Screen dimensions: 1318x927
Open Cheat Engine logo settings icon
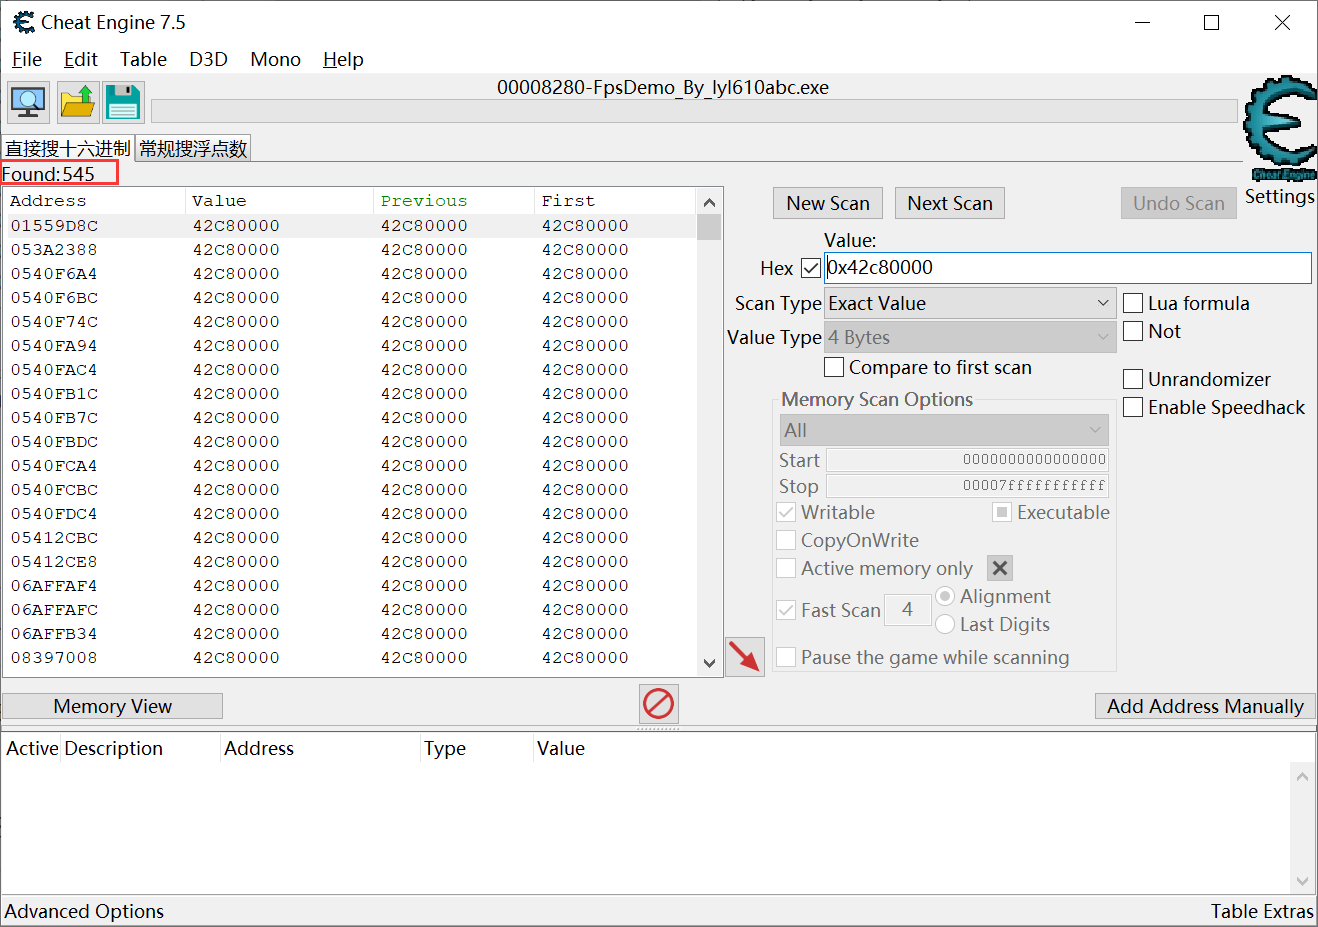[1280, 128]
